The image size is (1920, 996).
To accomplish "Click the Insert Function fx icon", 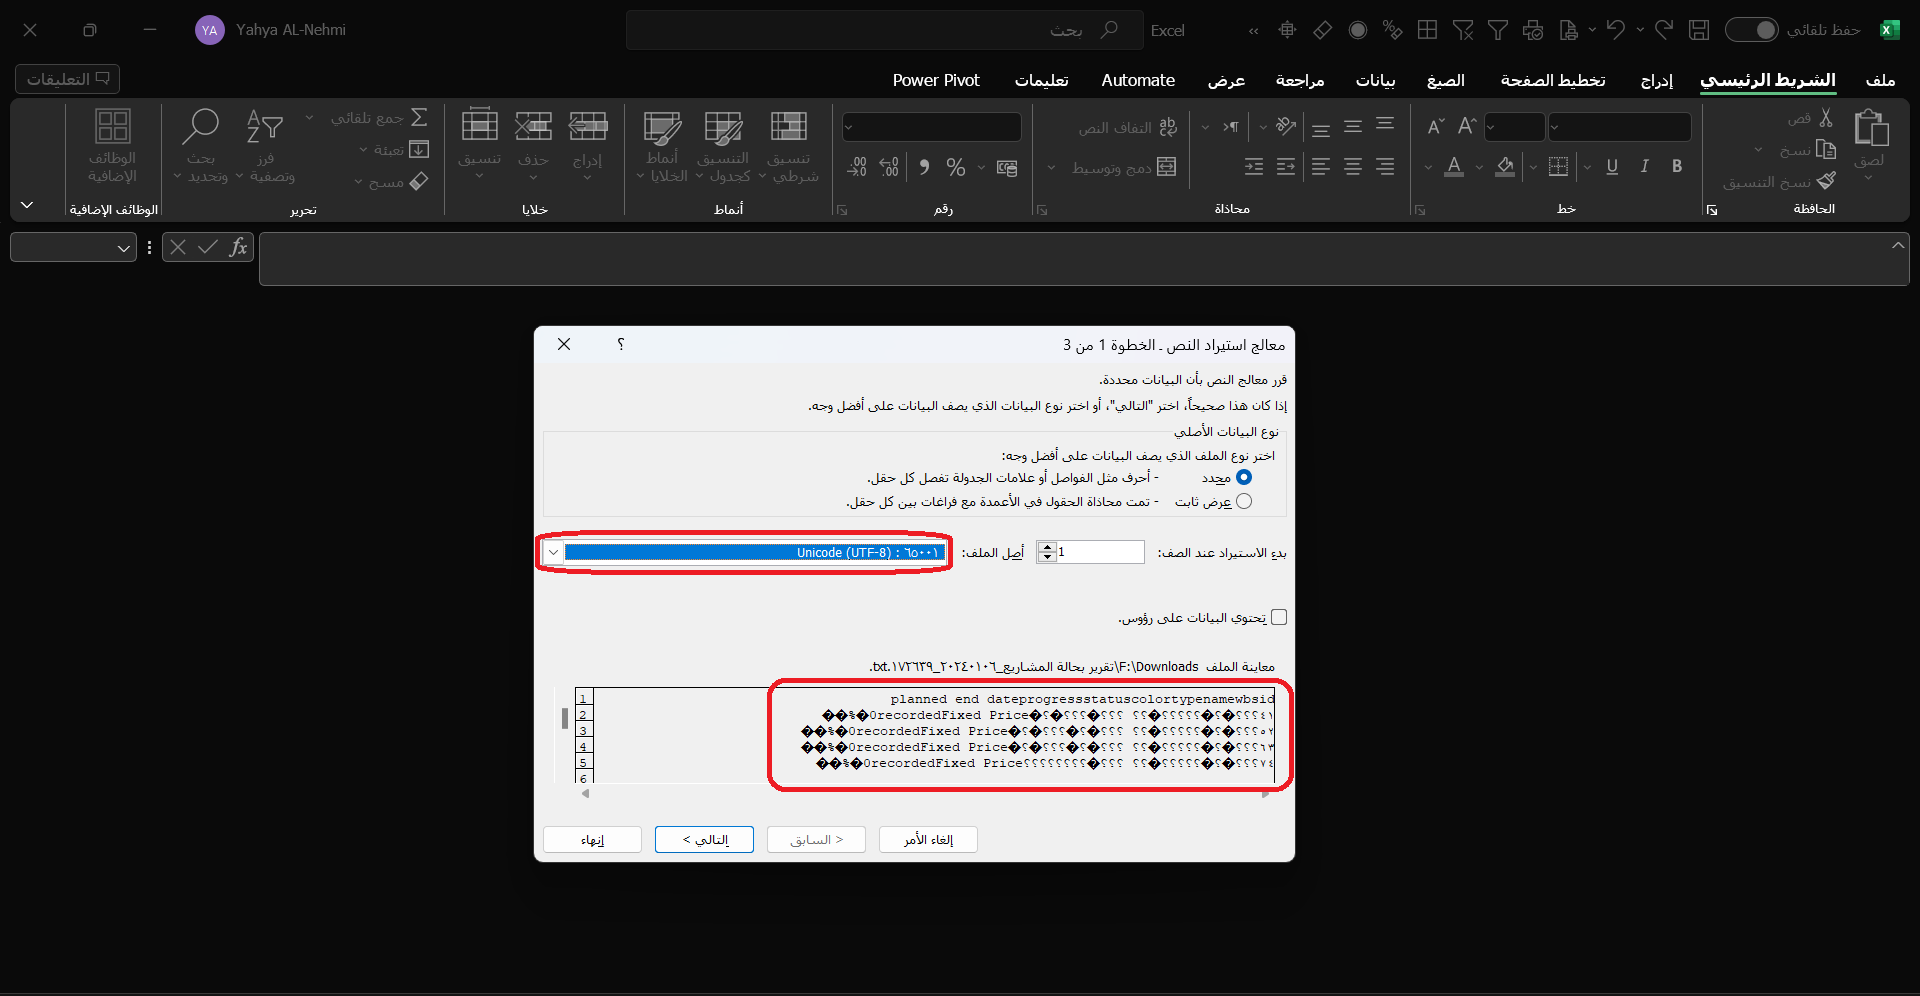I will (x=238, y=247).
